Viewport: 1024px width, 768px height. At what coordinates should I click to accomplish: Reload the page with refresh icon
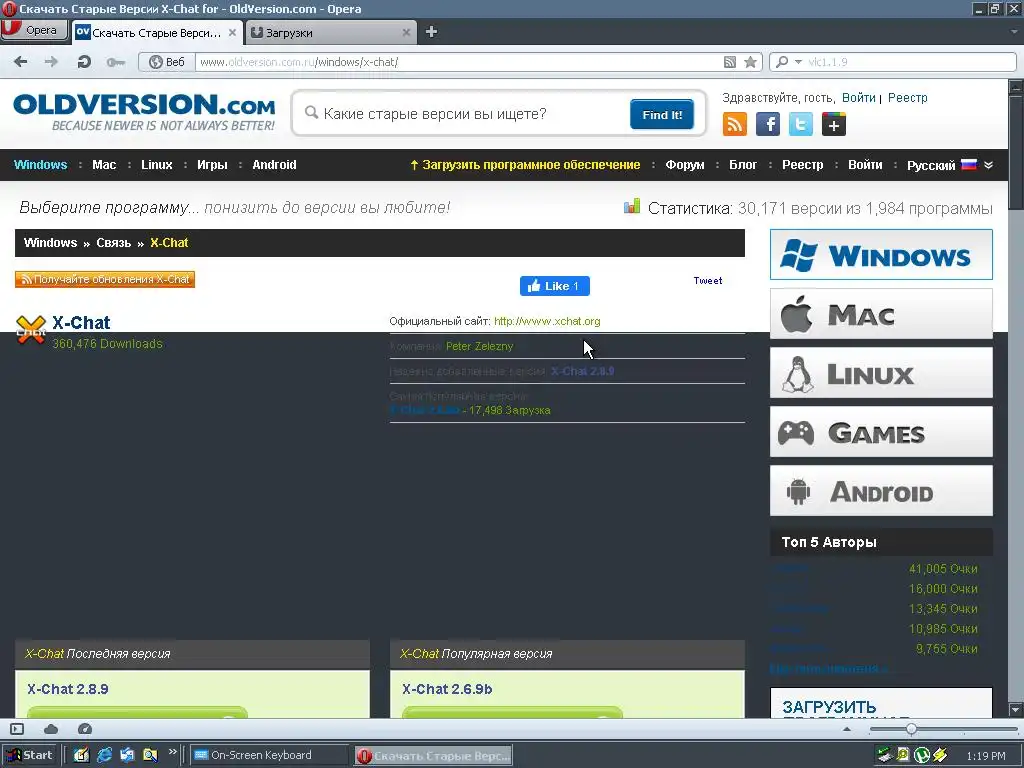(x=84, y=62)
